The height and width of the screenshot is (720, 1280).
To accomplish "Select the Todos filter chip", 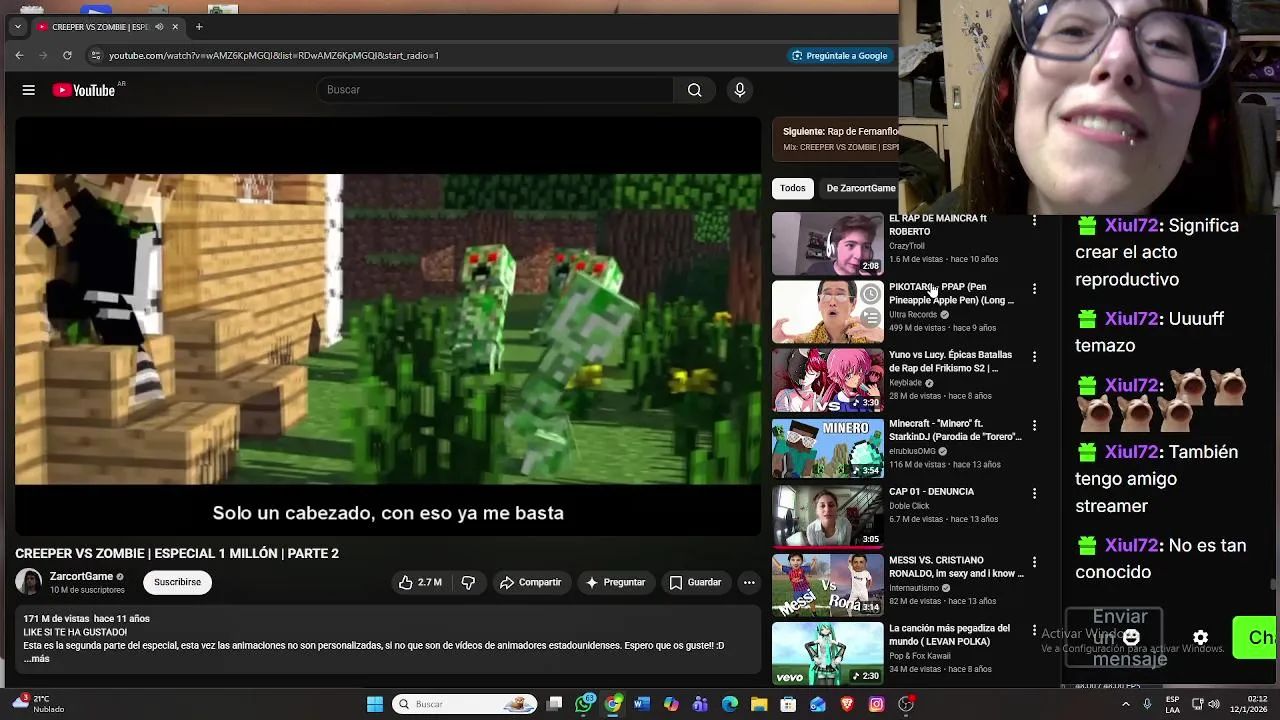I will [x=793, y=188].
